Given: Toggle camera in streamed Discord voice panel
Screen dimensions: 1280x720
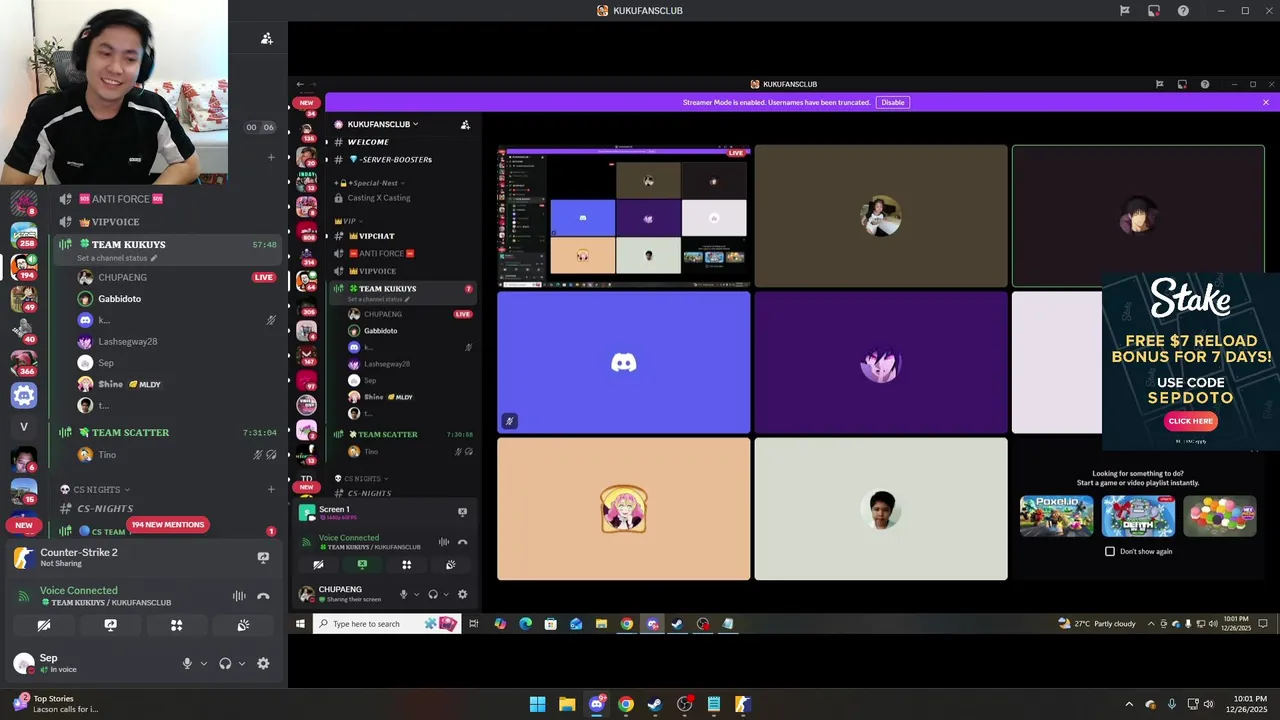Looking at the screenshot, I should pyautogui.click(x=318, y=564).
